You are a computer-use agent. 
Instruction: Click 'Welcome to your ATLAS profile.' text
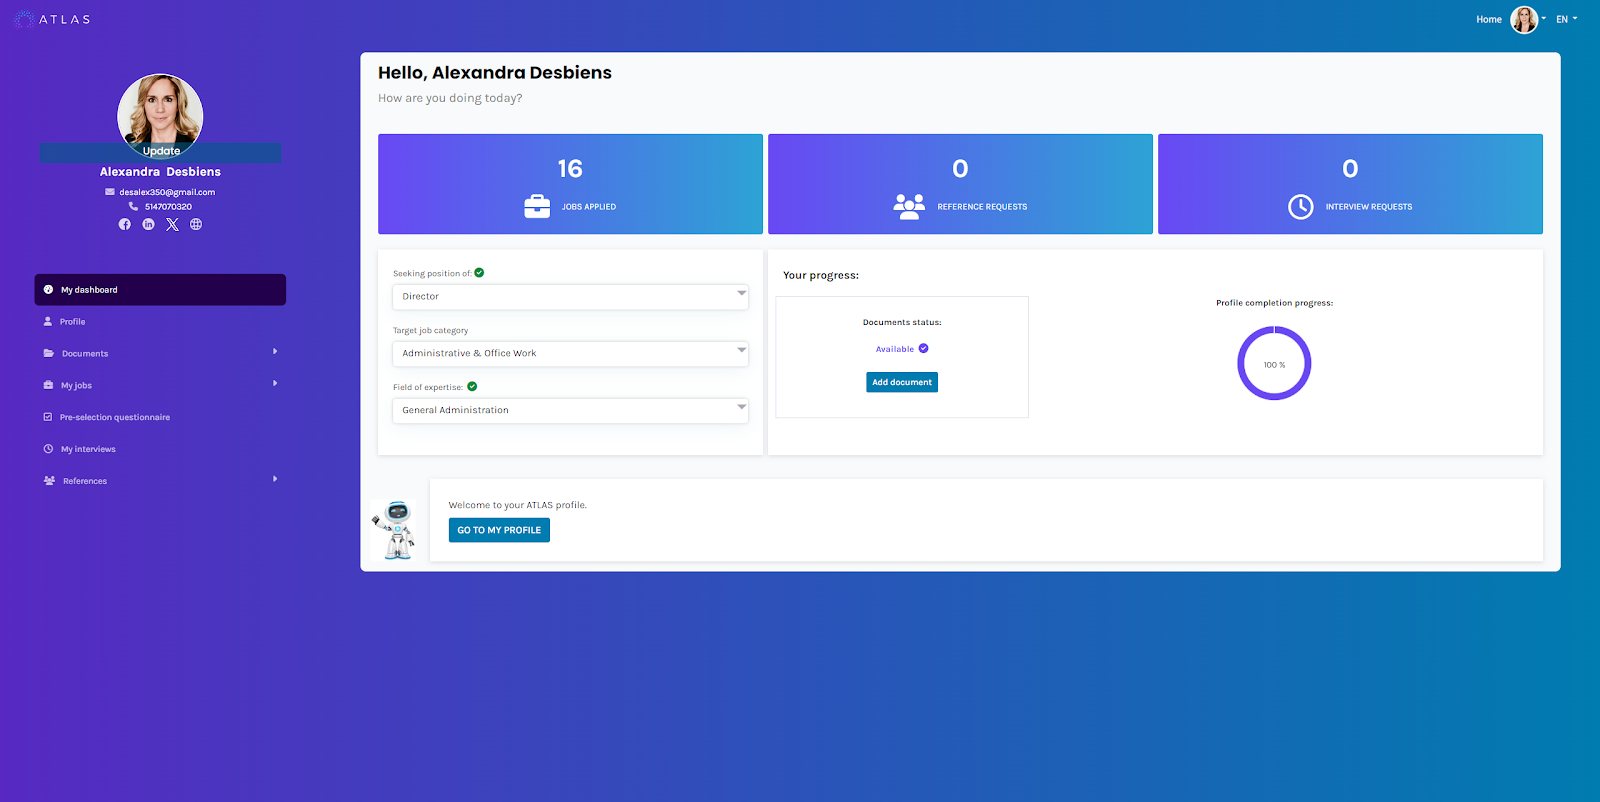[x=517, y=505]
